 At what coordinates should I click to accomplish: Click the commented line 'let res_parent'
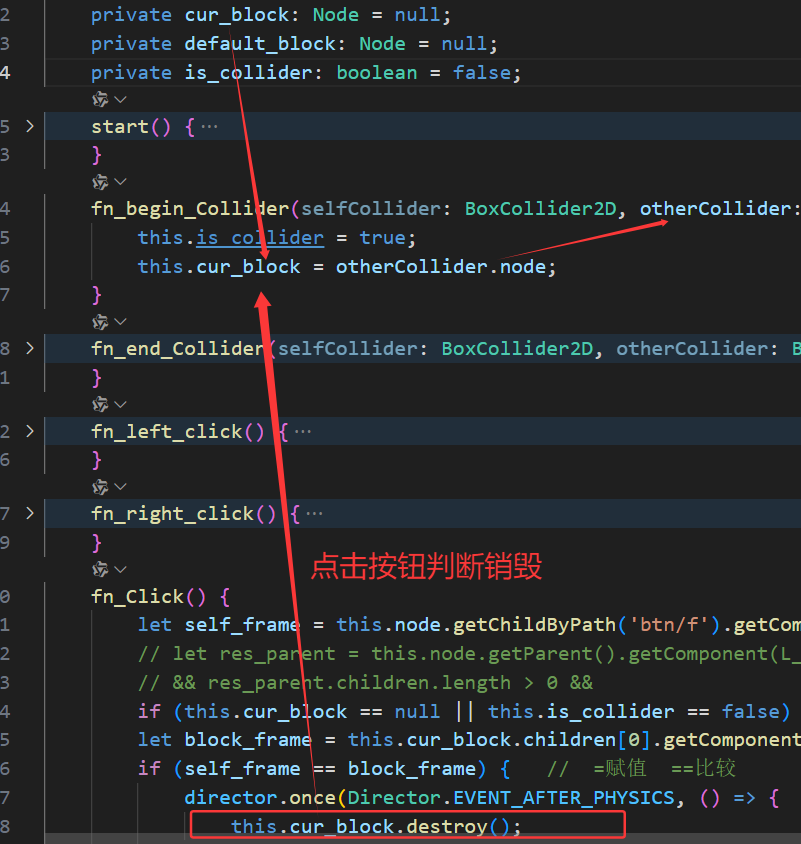coord(468,653)
